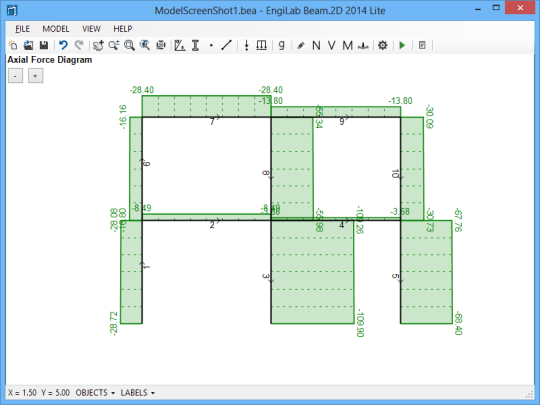
Task: Click the New model icon
Action: coord(13,45)
